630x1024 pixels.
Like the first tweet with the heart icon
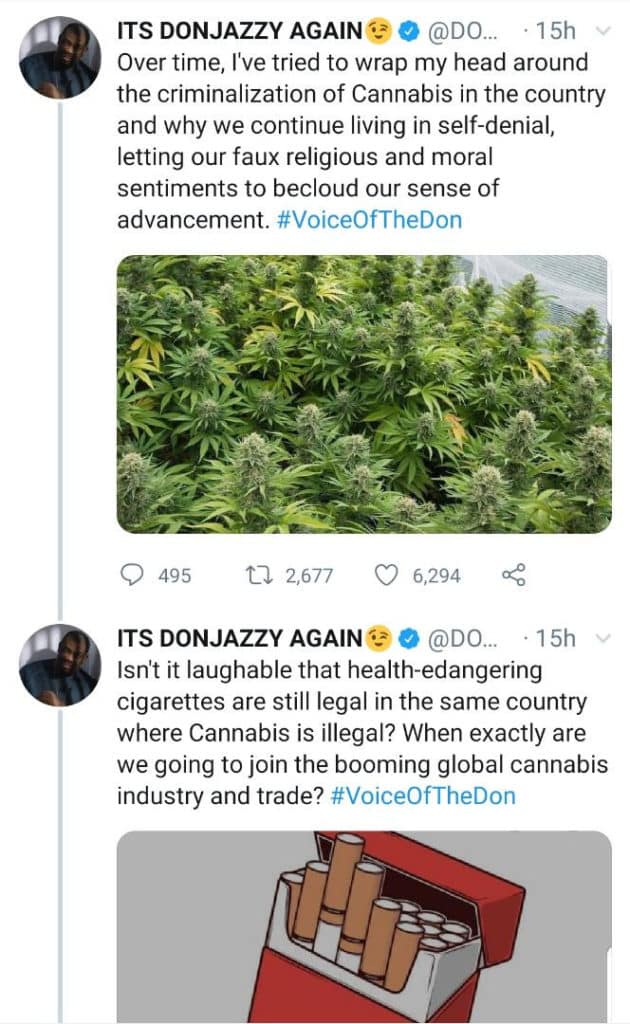pos(386,575)
